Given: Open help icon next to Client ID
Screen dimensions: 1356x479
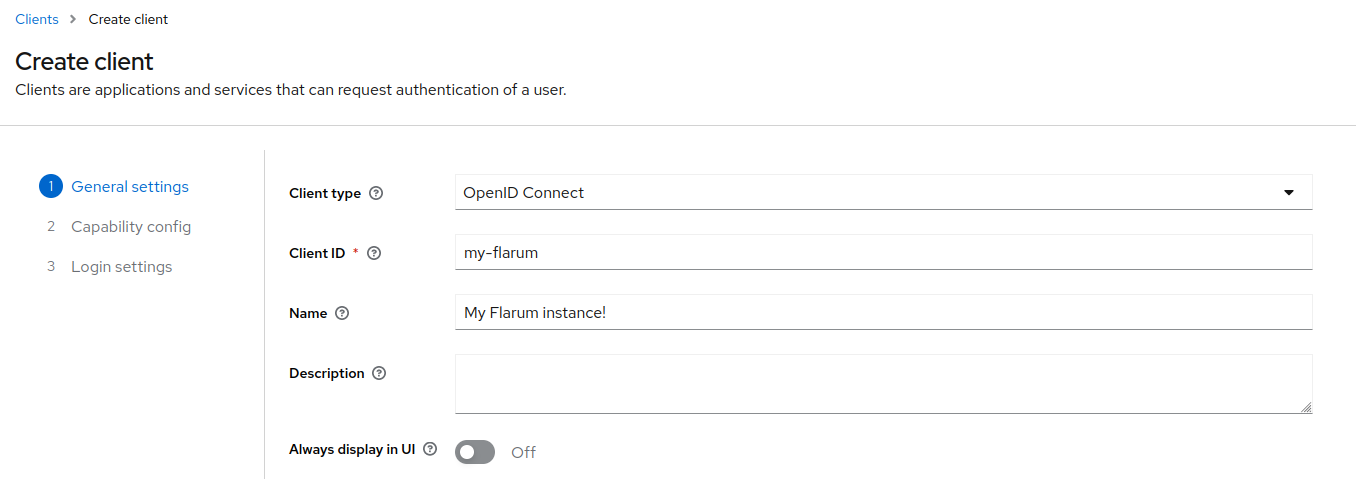Looking at the screenshot, I should tap(374, 253).
